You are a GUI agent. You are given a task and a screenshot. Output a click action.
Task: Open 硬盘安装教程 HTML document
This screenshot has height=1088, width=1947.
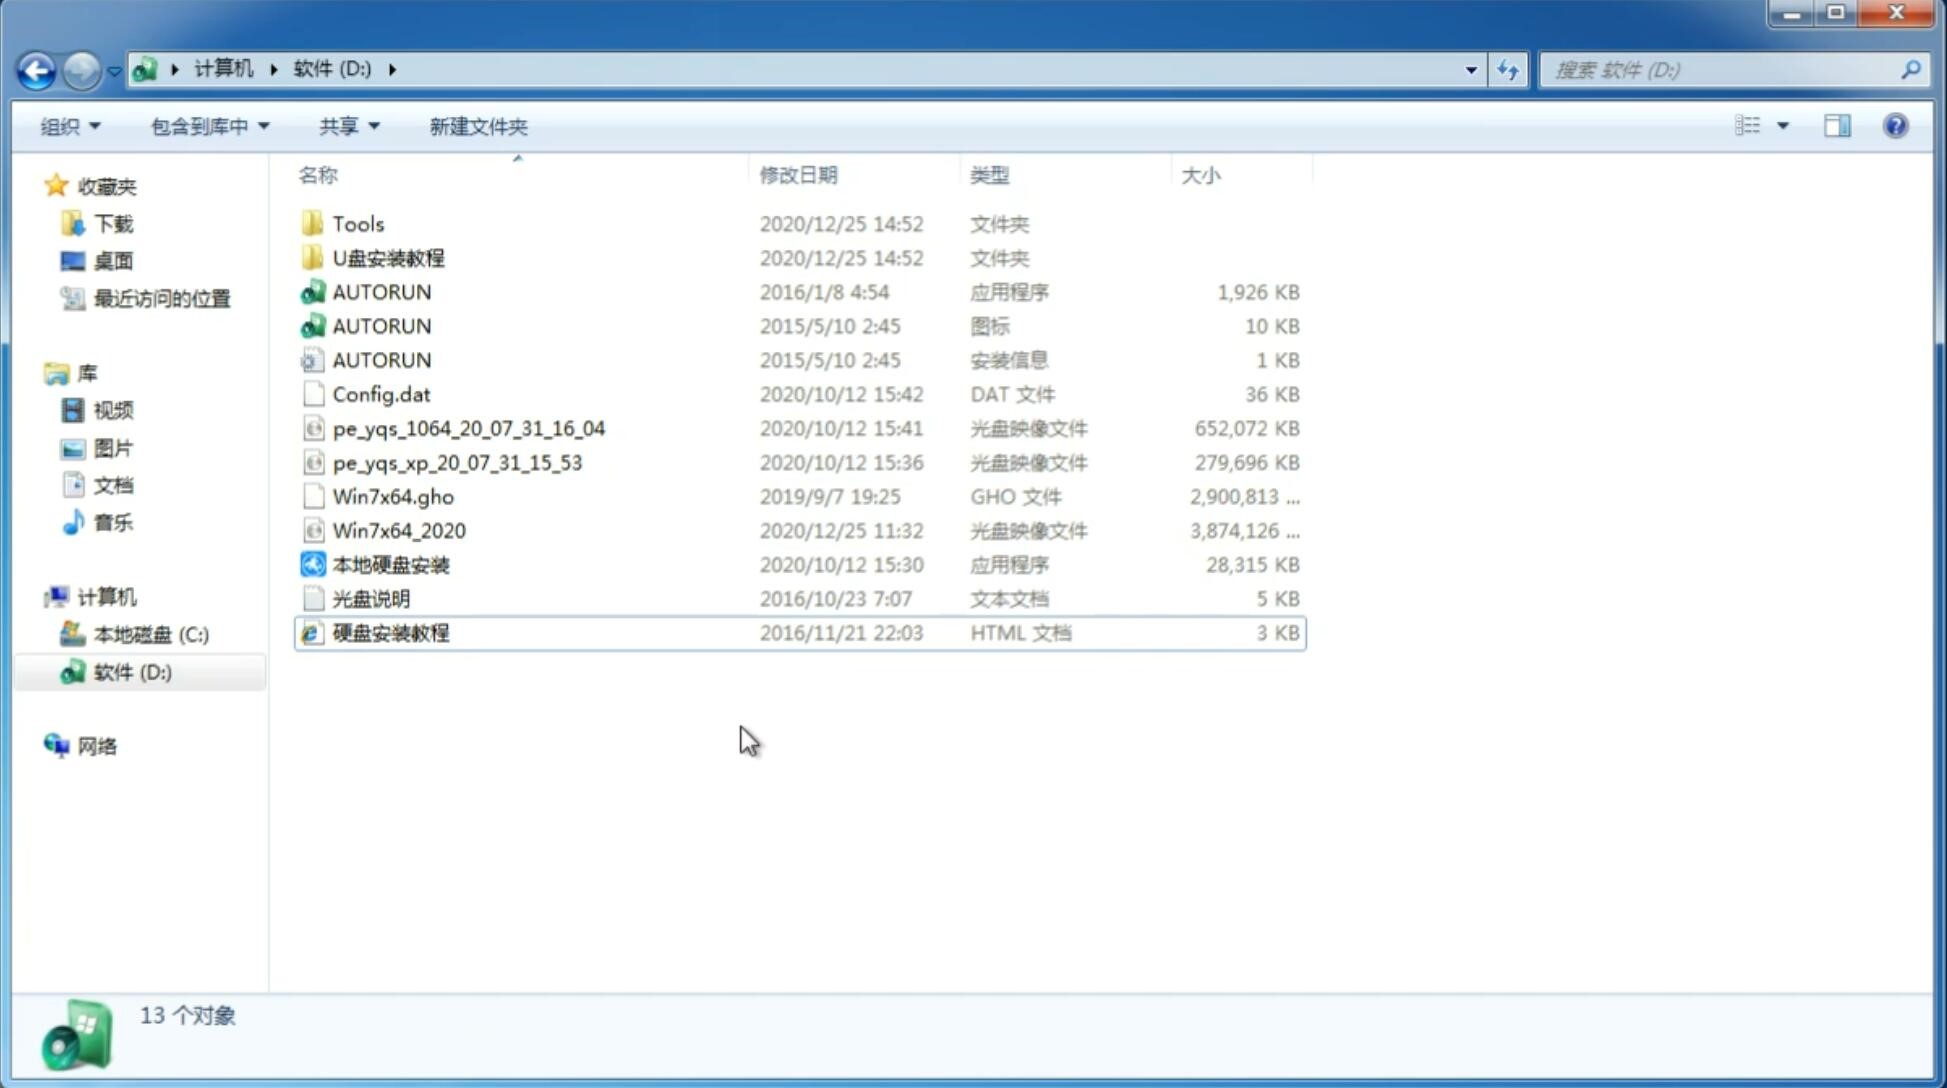(x=389, y=632)
